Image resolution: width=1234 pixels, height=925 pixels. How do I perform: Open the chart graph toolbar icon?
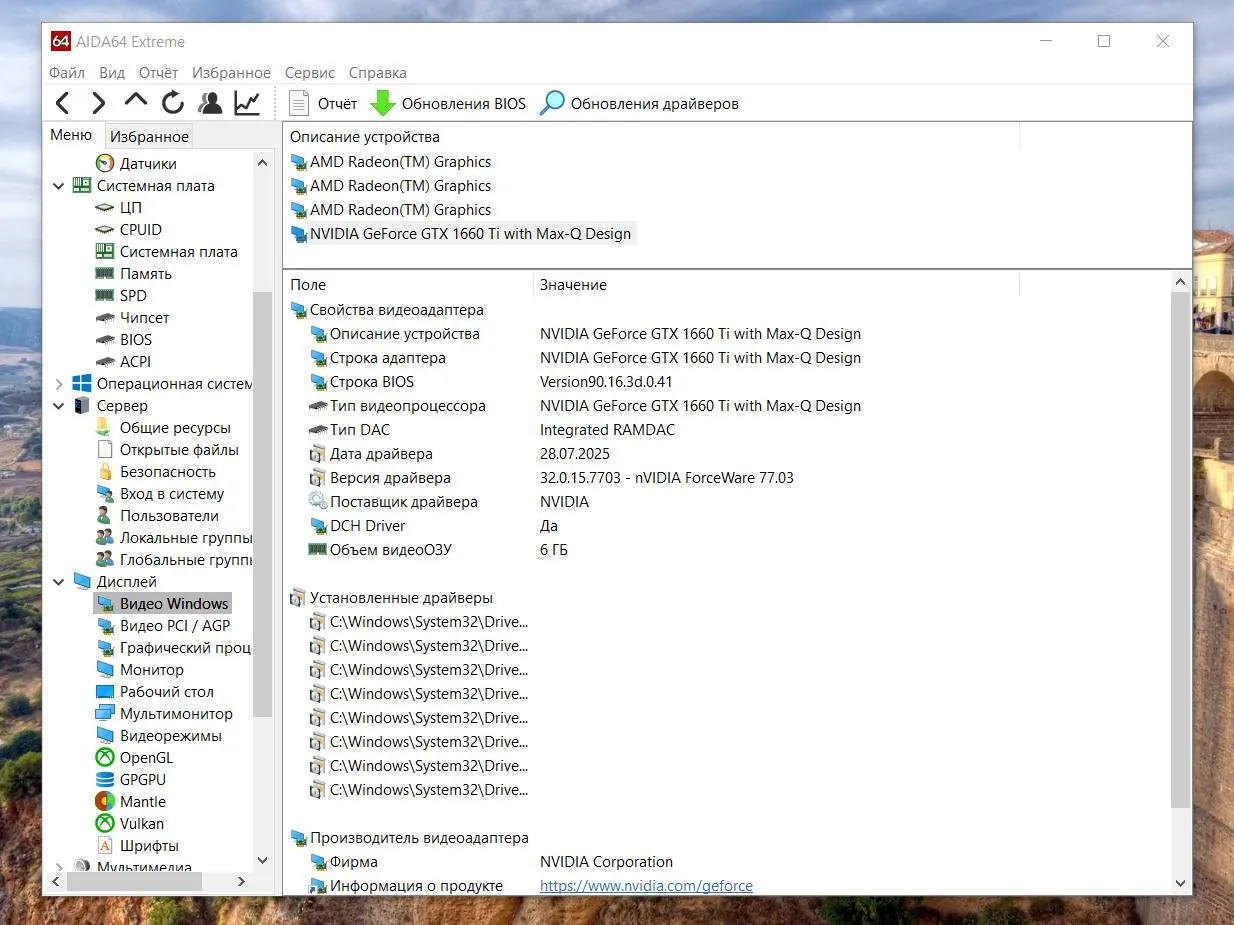click(x=247, y=103)
